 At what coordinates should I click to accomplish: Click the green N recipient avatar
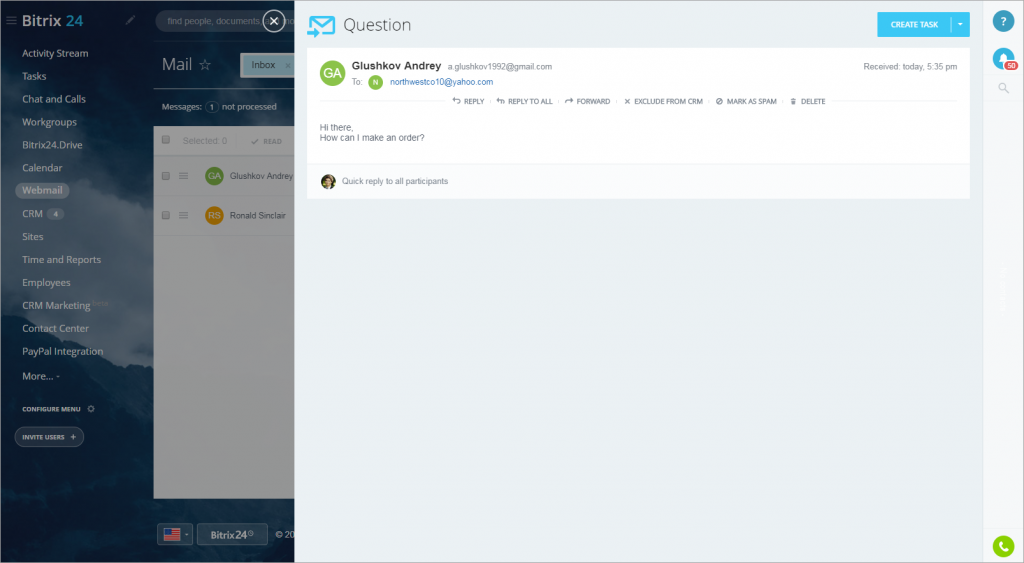pyautogui.click(x=376, y=82)
